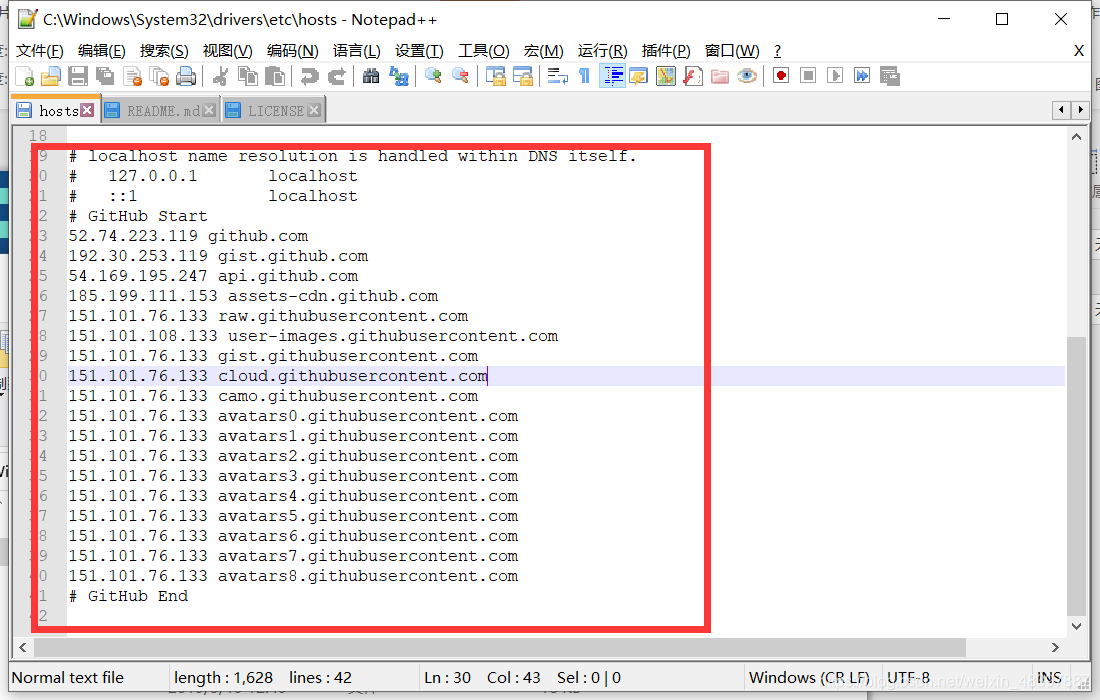
Task: Toggle synchronized horizontal scrolling
Action: tap(523, 76)
